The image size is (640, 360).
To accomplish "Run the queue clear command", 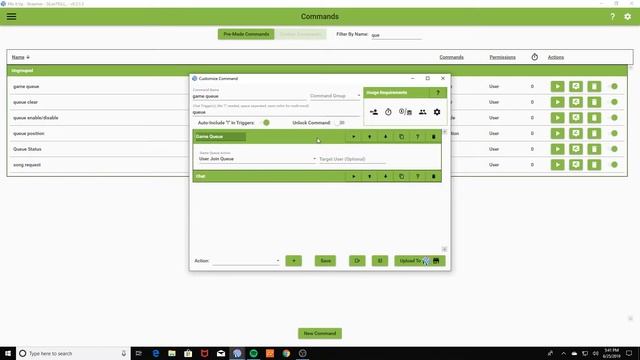I will click(x=557, y=102).
